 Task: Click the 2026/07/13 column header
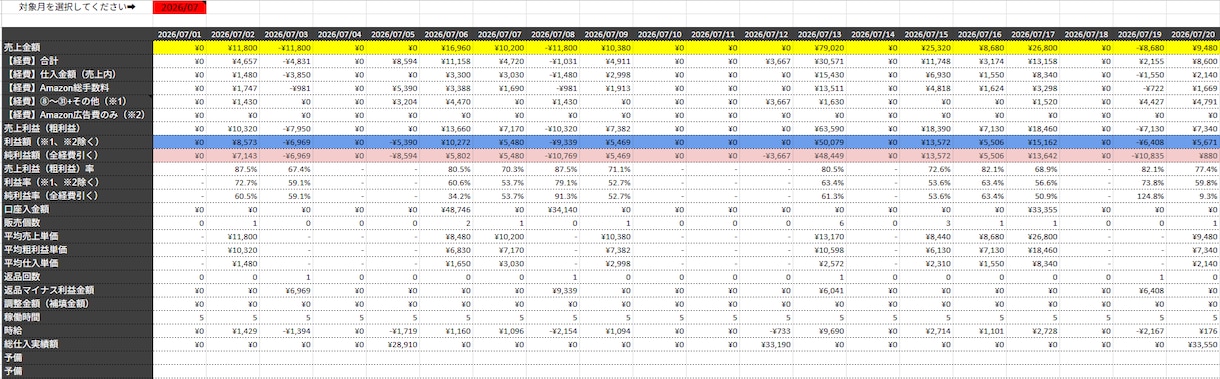pyautogui.click(x=821, y=35)
